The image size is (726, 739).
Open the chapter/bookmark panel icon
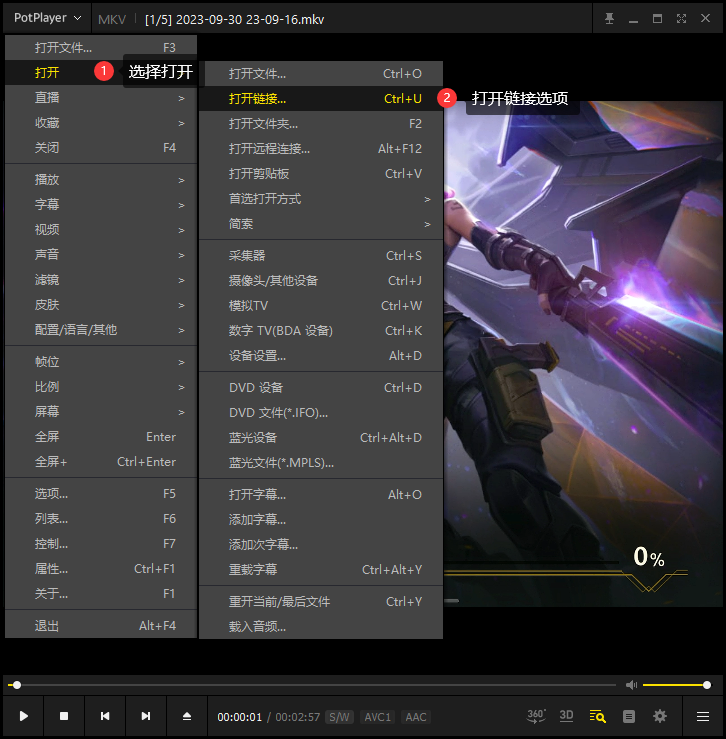pos(629,716)
